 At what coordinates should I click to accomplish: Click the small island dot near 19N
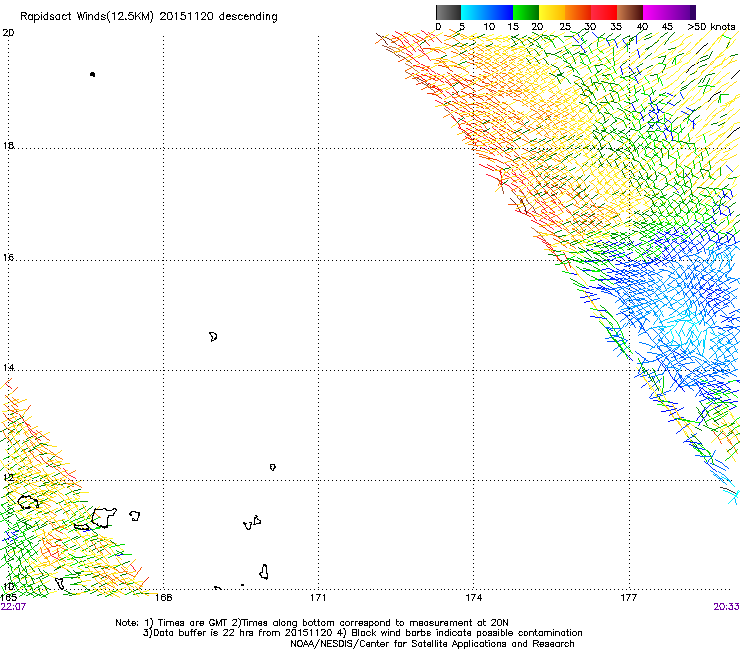92,74
